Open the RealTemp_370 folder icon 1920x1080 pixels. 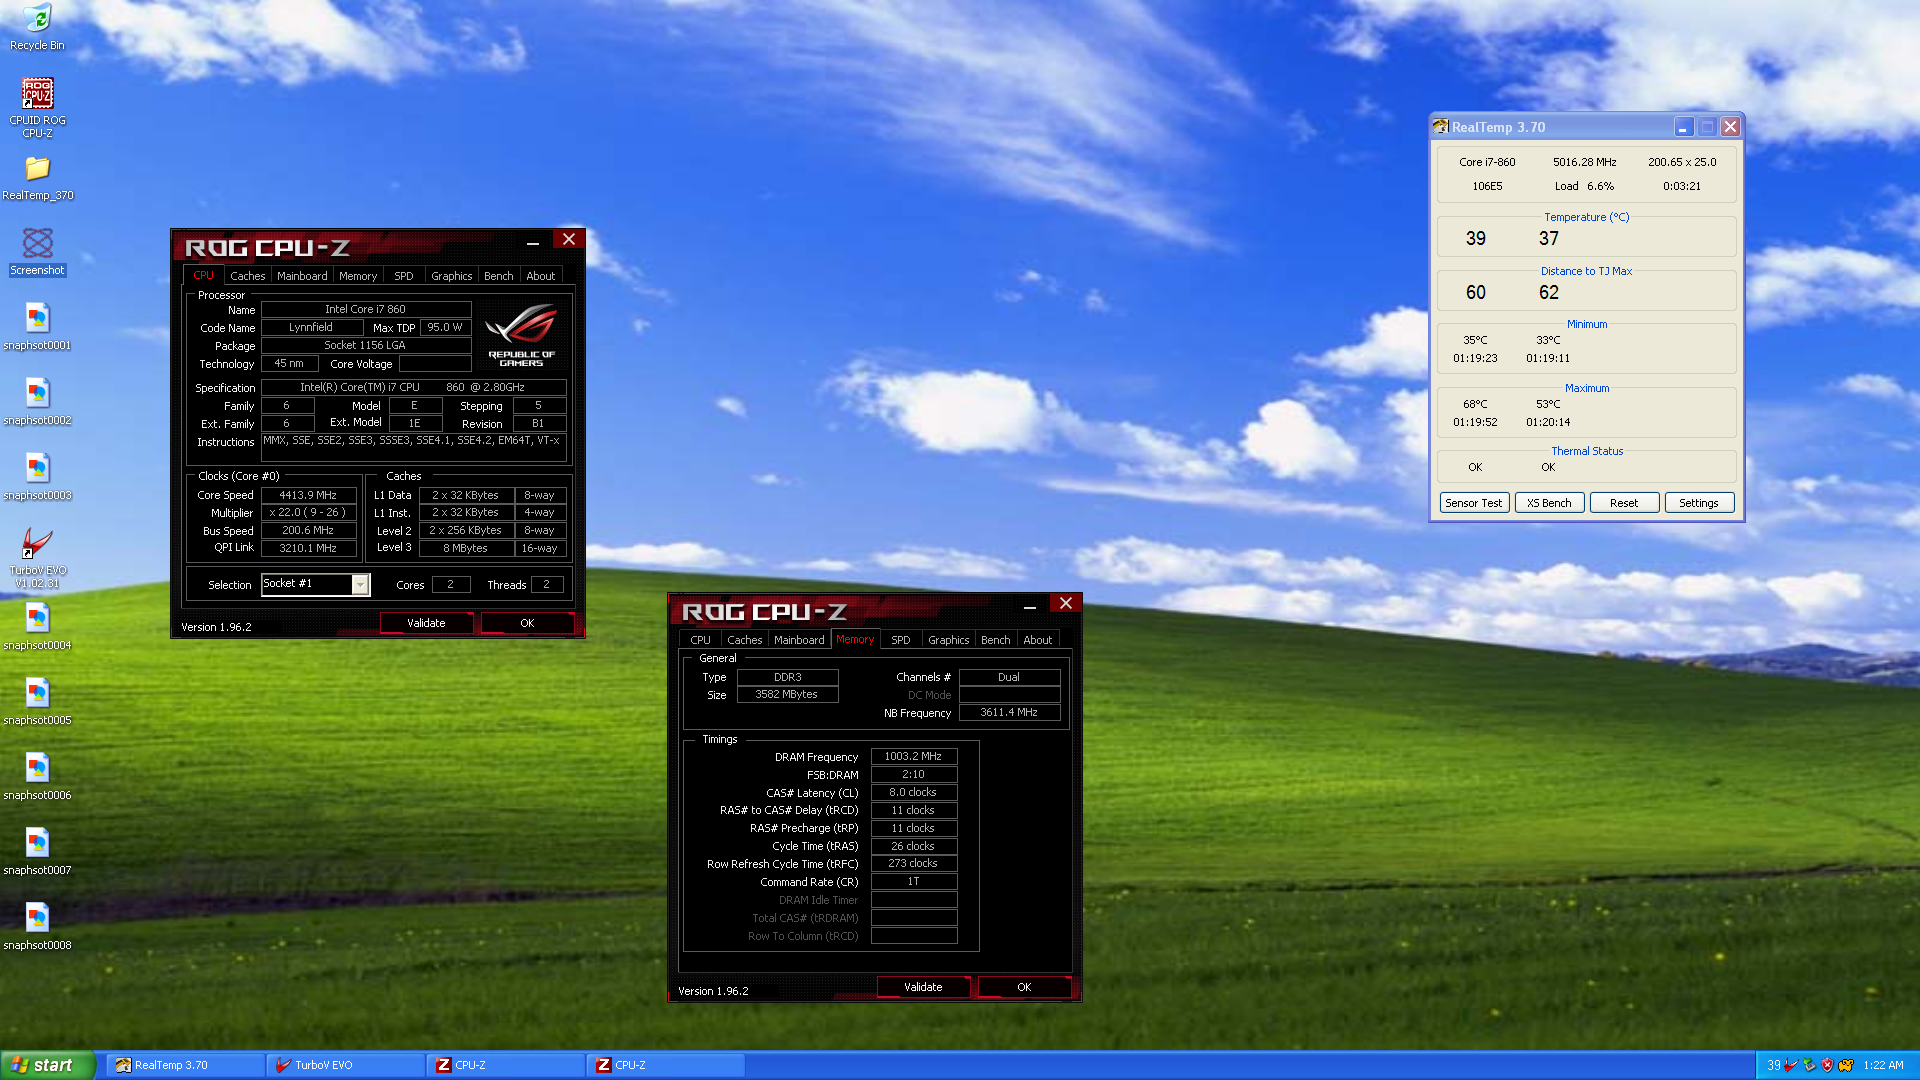pyautogui.click(x=37, y=178)
